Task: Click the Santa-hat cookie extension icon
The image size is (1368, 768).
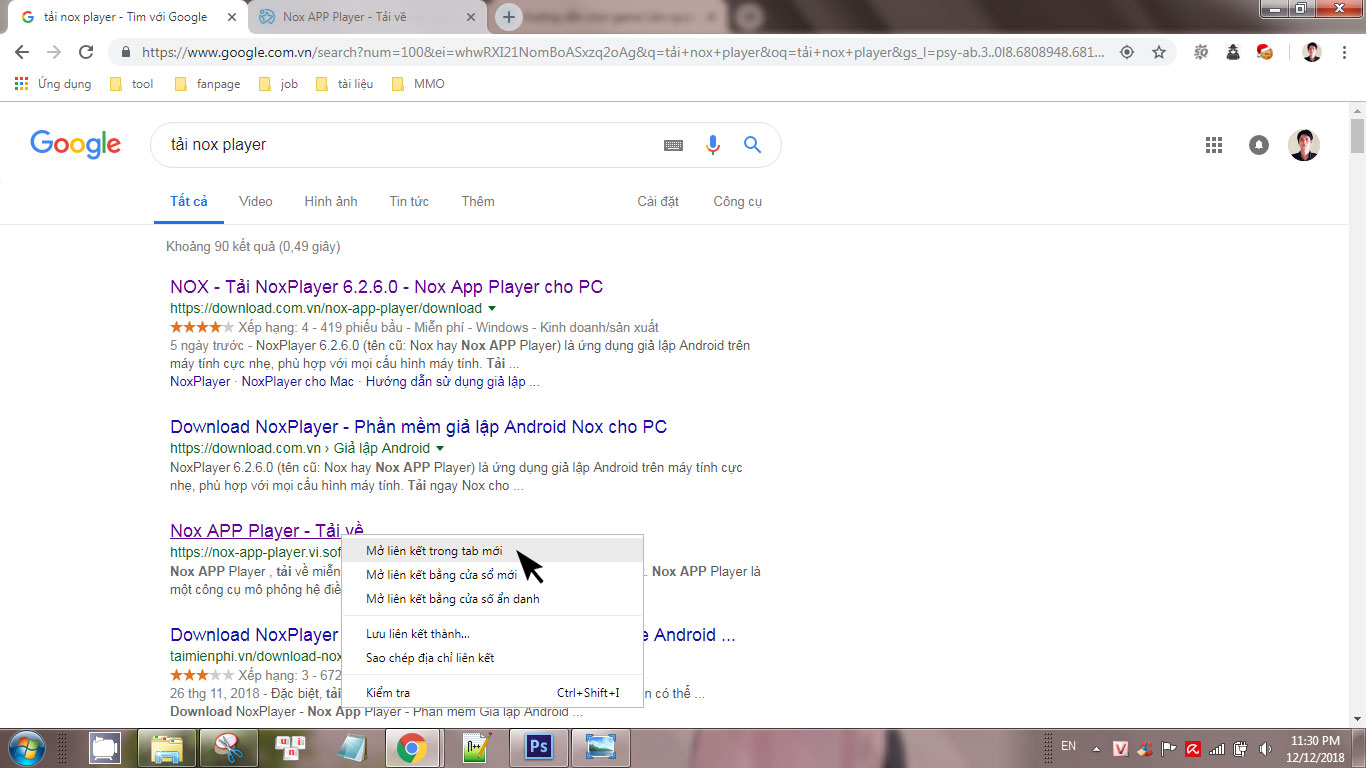Action: pyautogui.click(x=1265, y=52)
